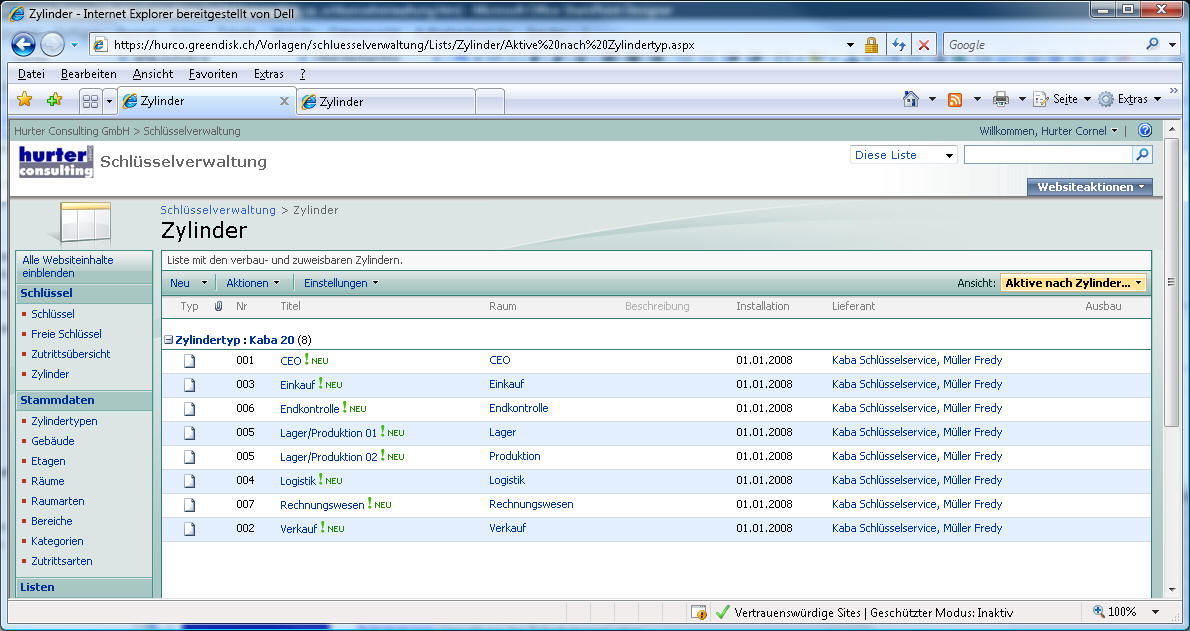Click the document icon for CEO row
The width and height of the screenshot is (1190, 631).
189,361
